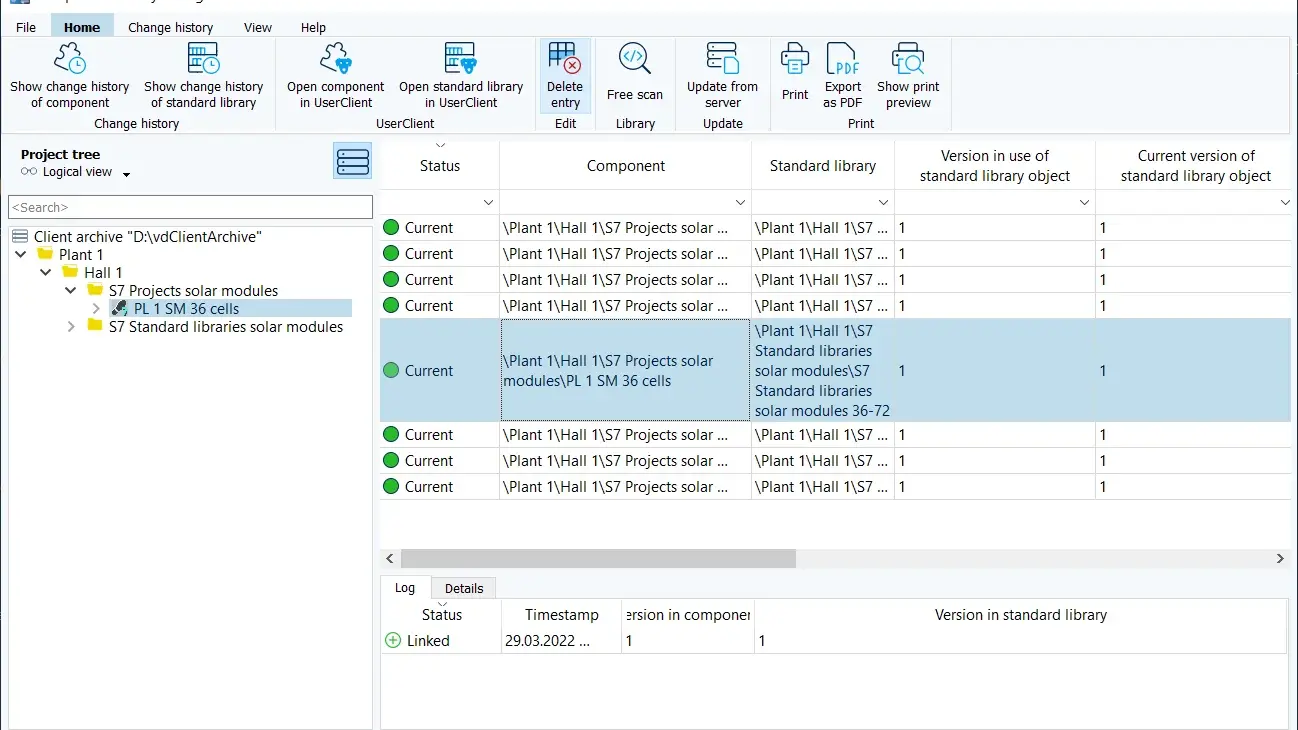The height and width of the screenshot is (730, 1298).
Task: Open the Status column filter dropdown
Action: click(488, 203)
